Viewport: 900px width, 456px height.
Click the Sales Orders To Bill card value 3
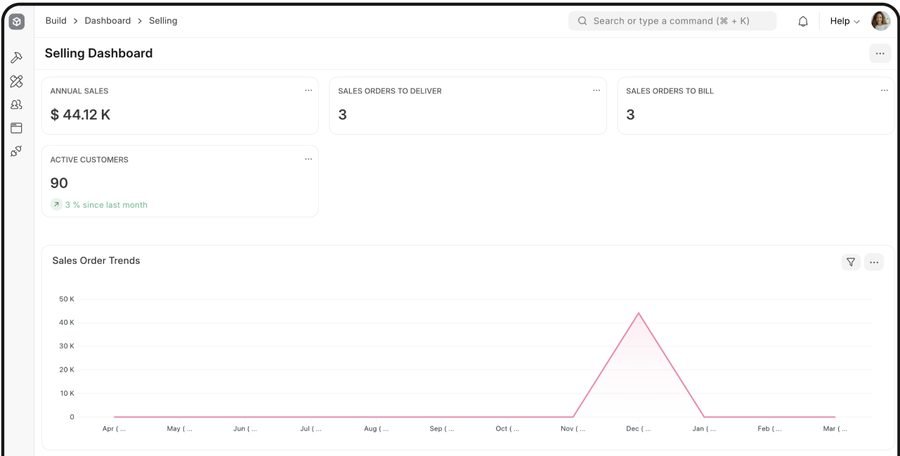pyautogui.click(x=630, y=115)
